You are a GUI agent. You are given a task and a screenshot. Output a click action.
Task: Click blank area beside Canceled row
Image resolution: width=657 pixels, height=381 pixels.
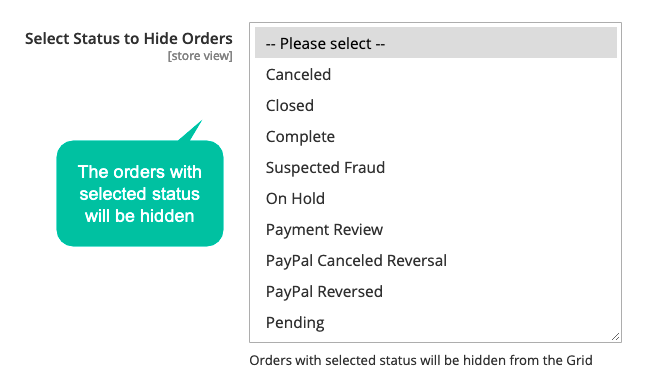click(x=473, y=75)
